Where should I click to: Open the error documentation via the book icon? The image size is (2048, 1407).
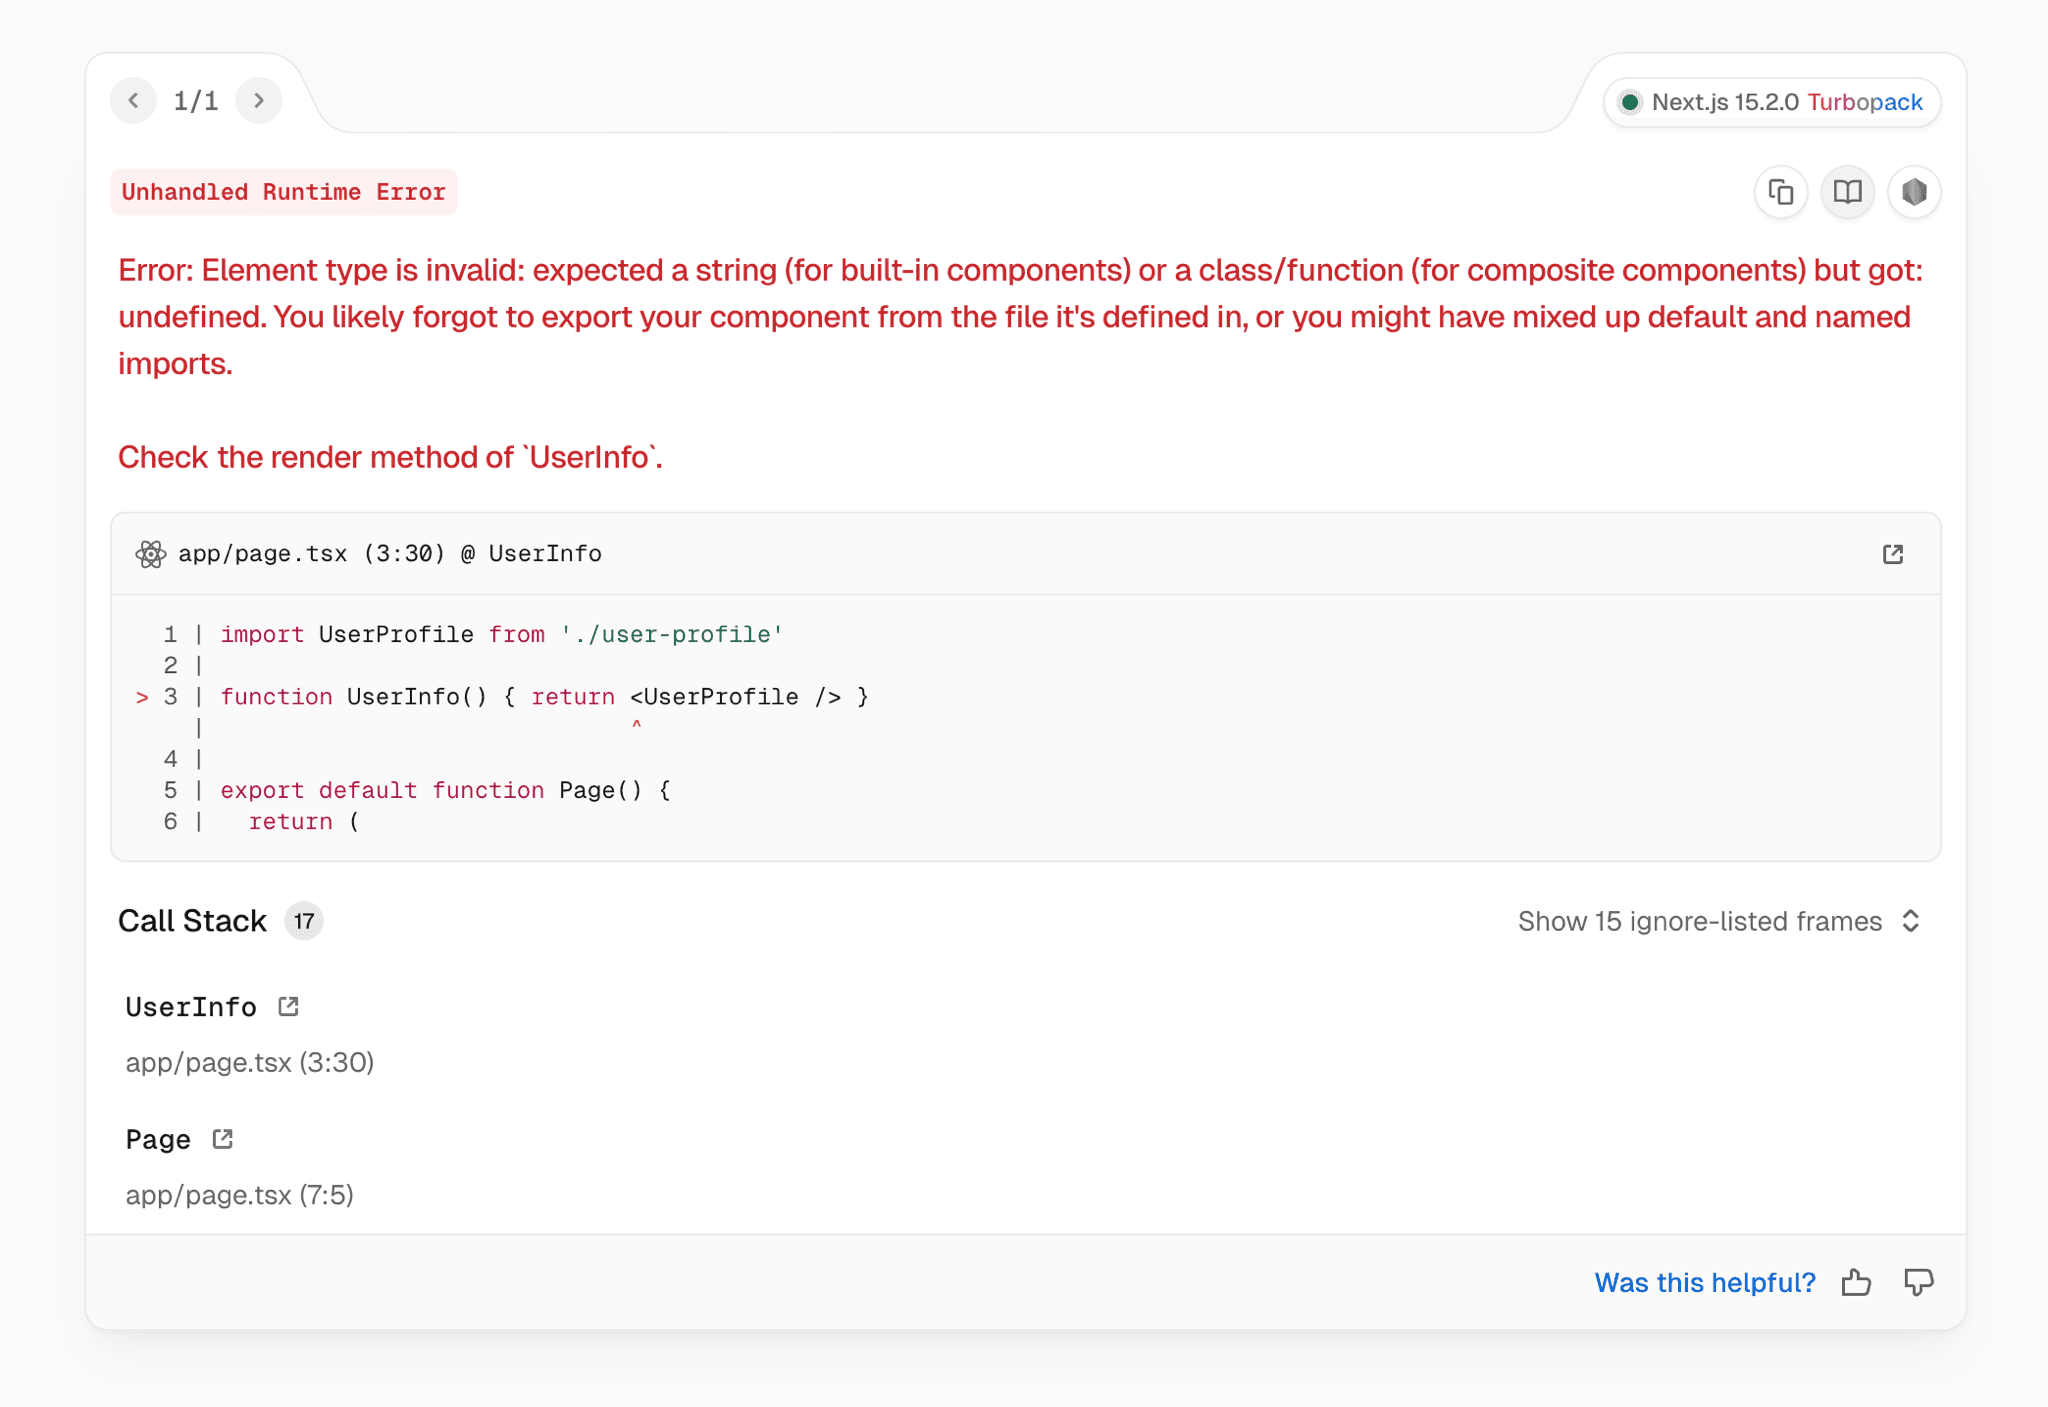point(1847,192)
